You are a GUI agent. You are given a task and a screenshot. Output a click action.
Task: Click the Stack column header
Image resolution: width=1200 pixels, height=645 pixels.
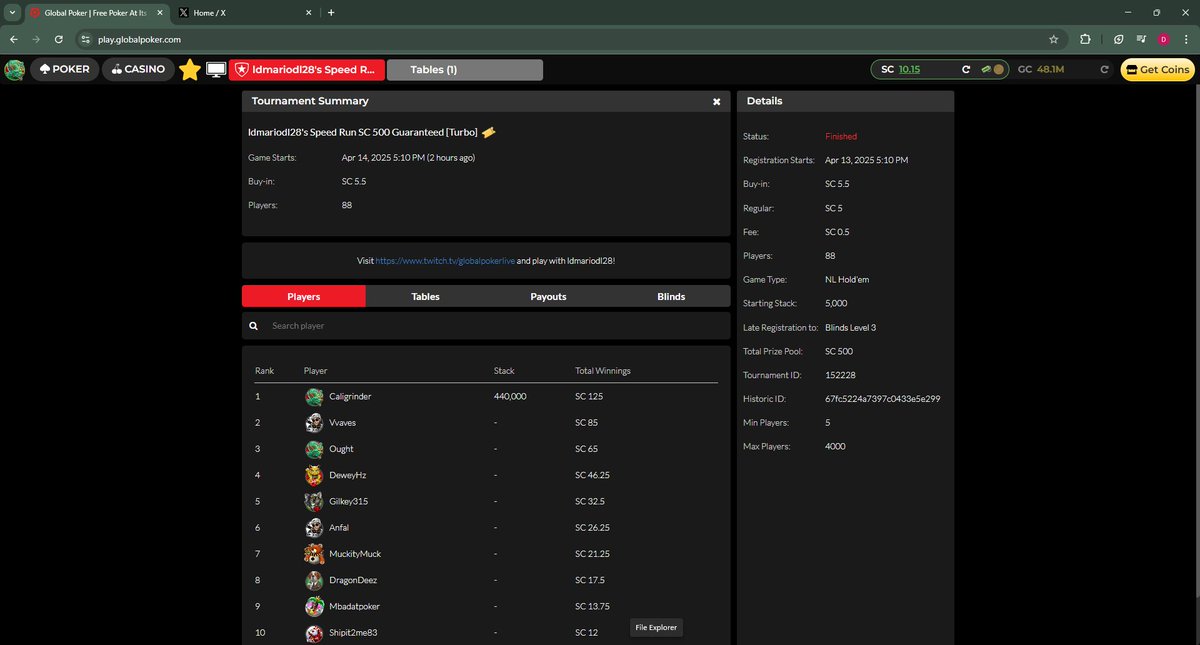pyautogui.click(x=504, y=371)
